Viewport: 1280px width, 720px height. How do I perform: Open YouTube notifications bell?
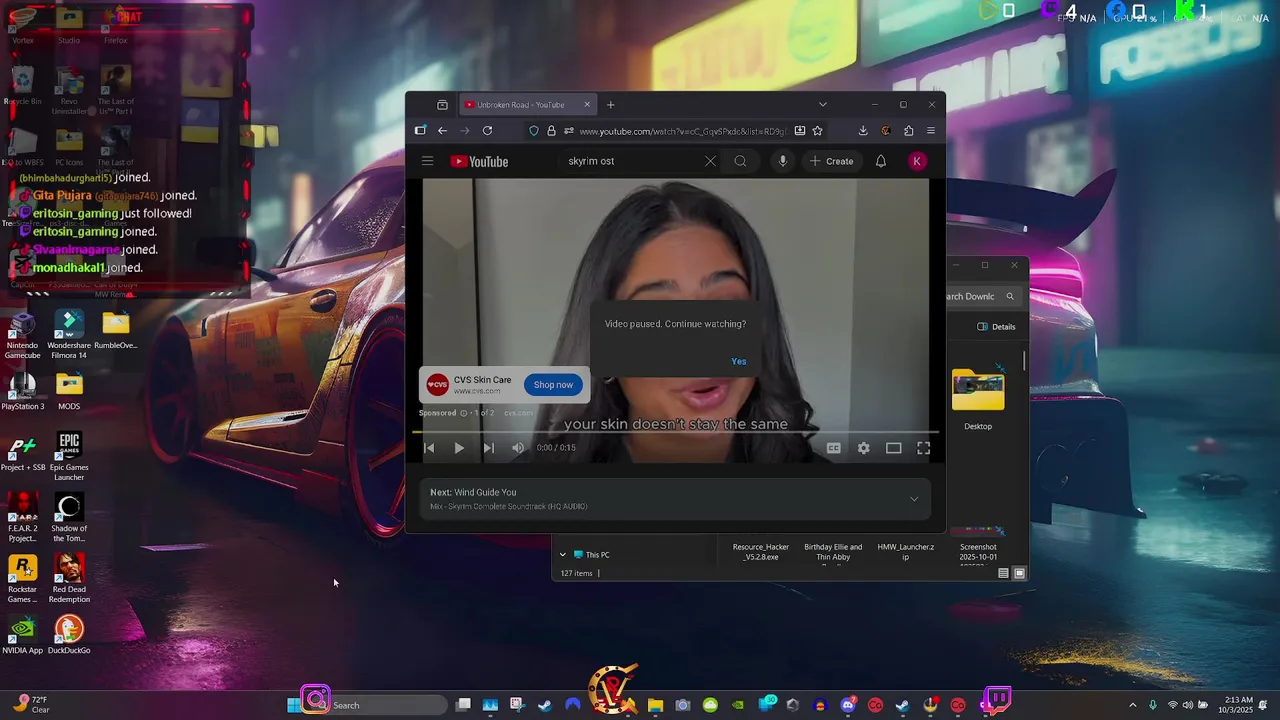(x=881, y=161)
